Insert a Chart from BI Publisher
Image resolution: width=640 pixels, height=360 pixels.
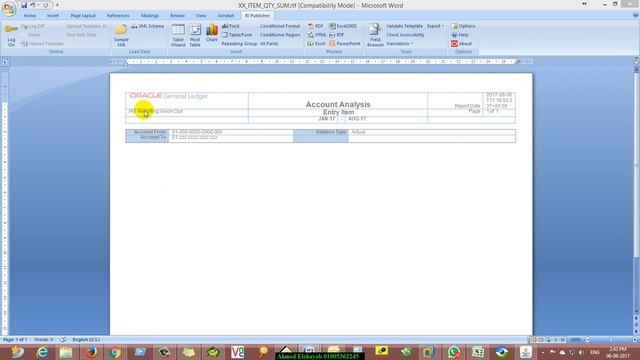tap(211, 33)
